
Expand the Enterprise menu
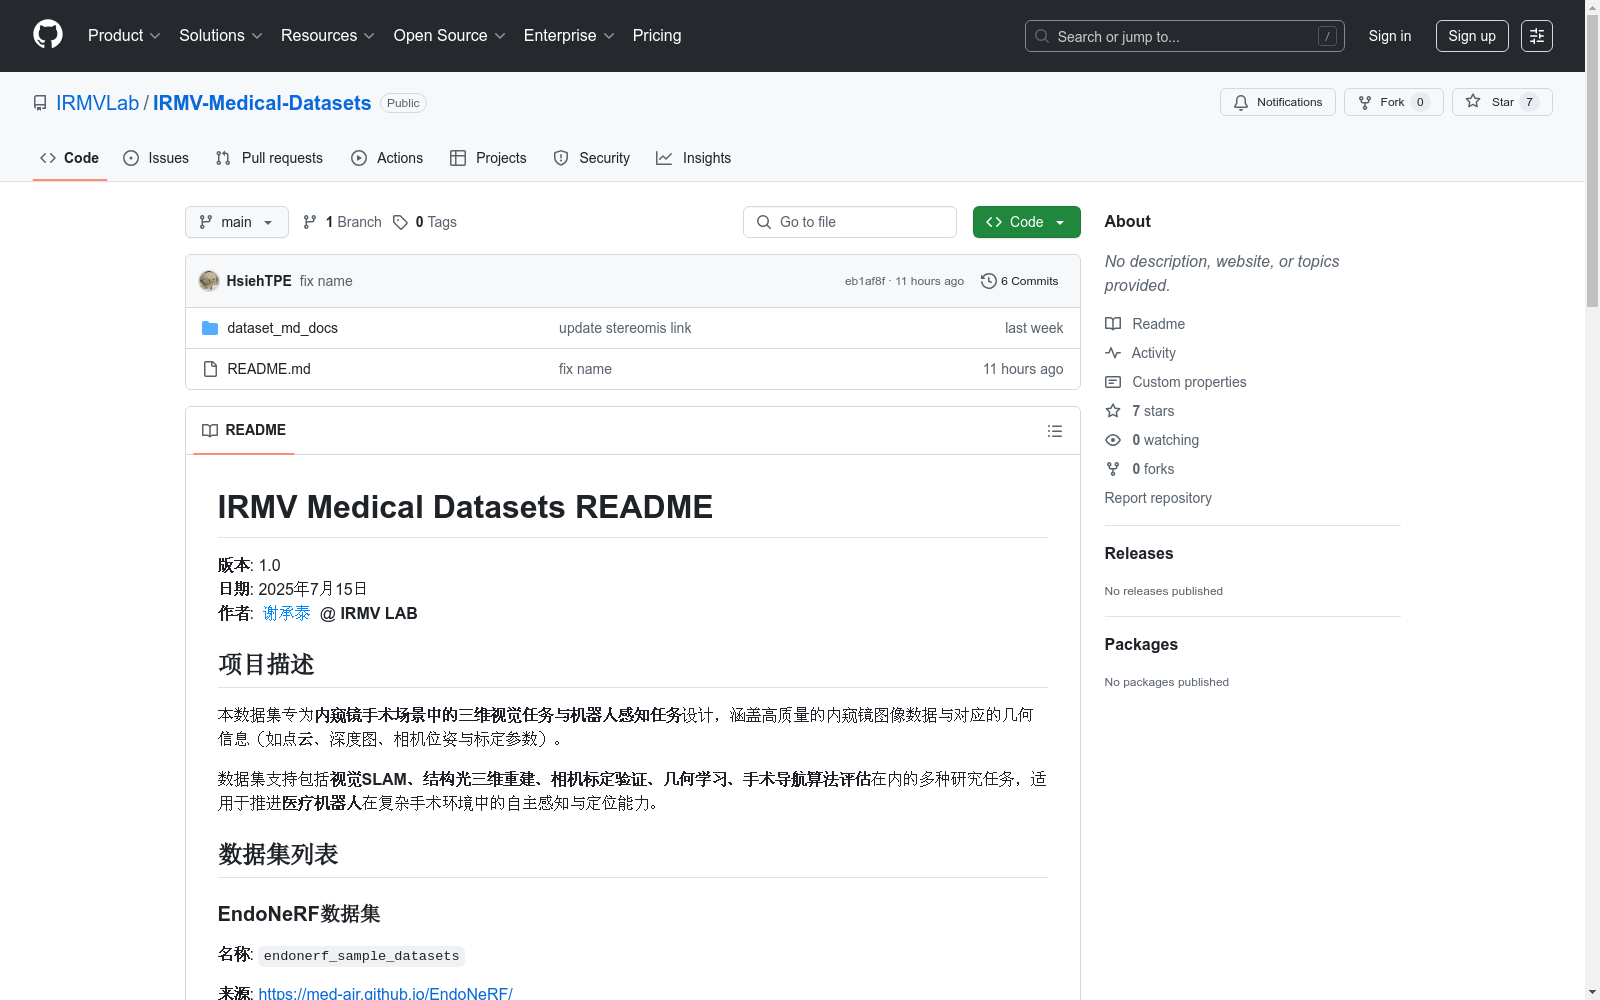point(569,35)
